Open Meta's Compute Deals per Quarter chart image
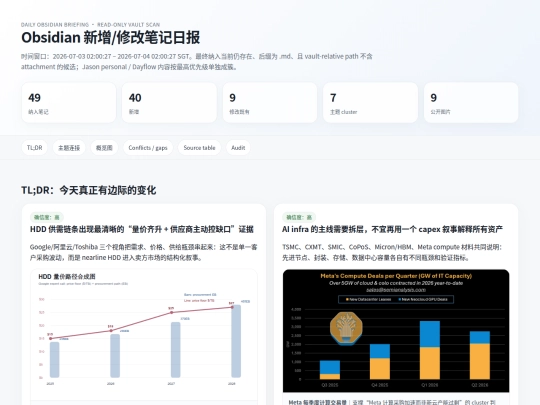The height and width of the screenshot is (405, 540). pos(396,331)
